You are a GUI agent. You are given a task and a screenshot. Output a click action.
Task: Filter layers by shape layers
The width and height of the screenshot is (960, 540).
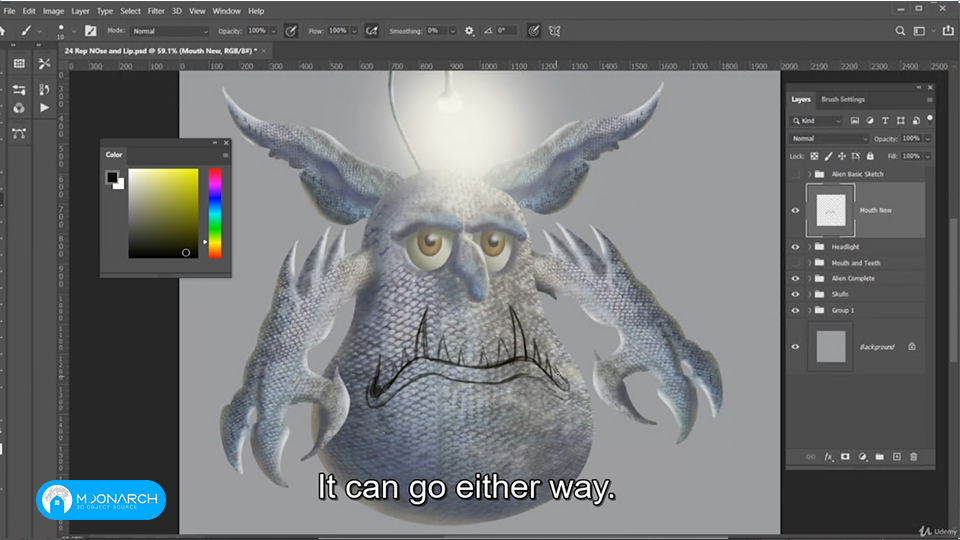(901, 121)
